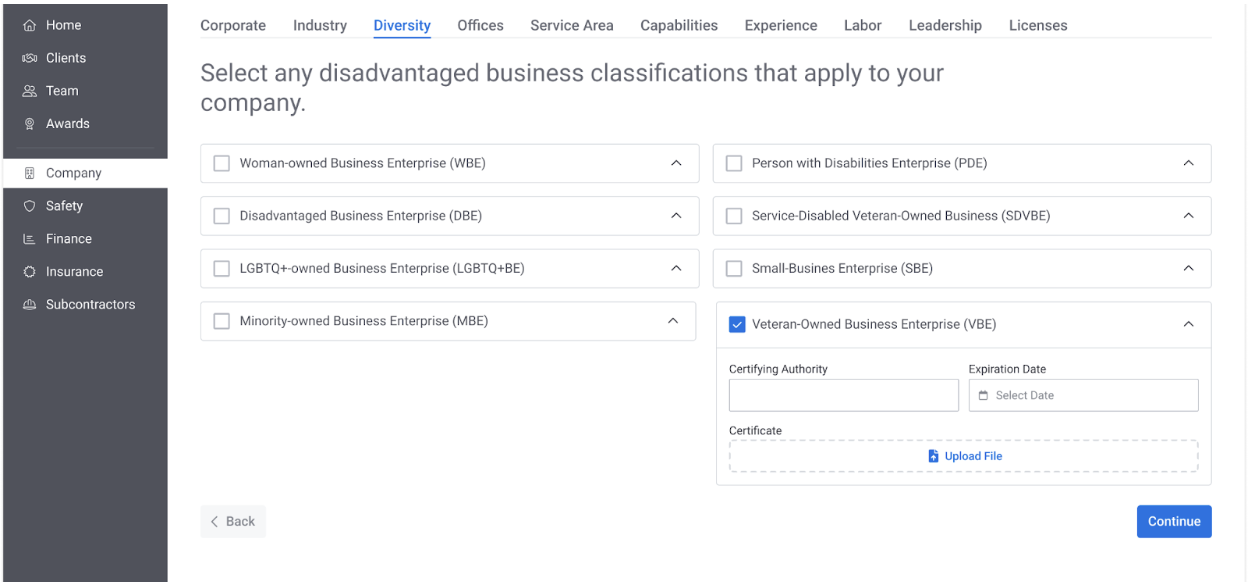The width and height of the screenshot is (1248, 582).
Task: Expand Minority-owned Business Enterprise section
Action: (674, 321)
